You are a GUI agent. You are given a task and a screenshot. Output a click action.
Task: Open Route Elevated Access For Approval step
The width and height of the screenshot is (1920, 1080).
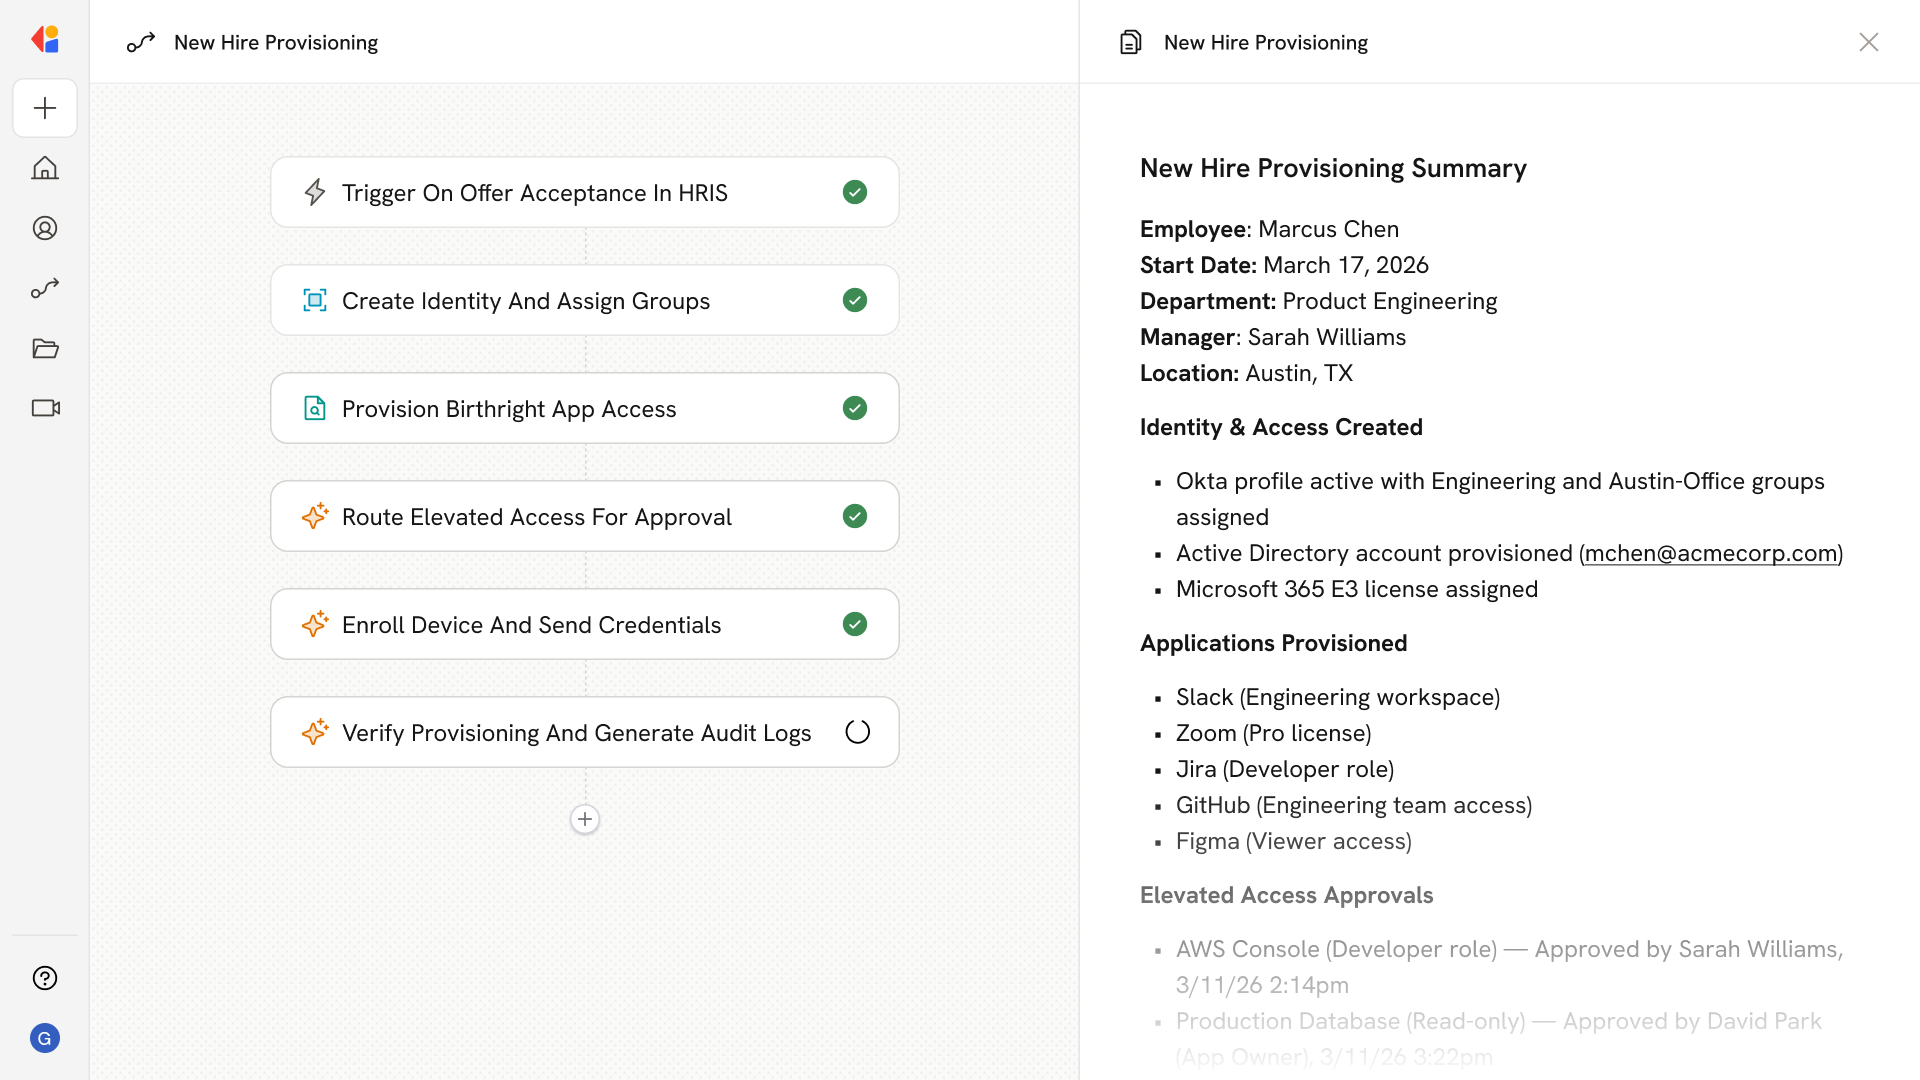[x=536, y=516]
